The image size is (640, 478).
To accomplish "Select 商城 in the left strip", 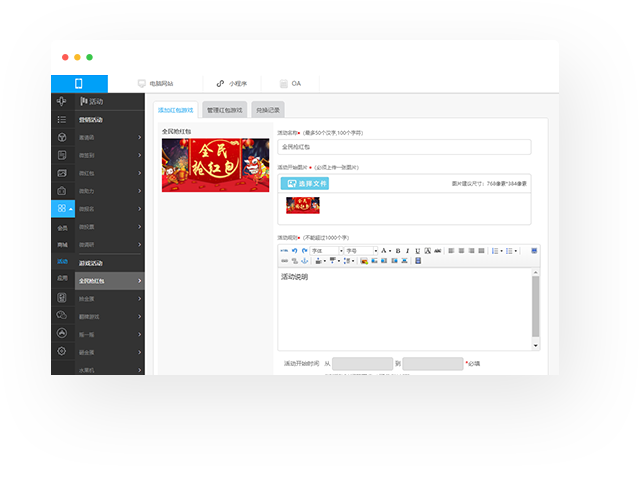I will pos(62,245).
